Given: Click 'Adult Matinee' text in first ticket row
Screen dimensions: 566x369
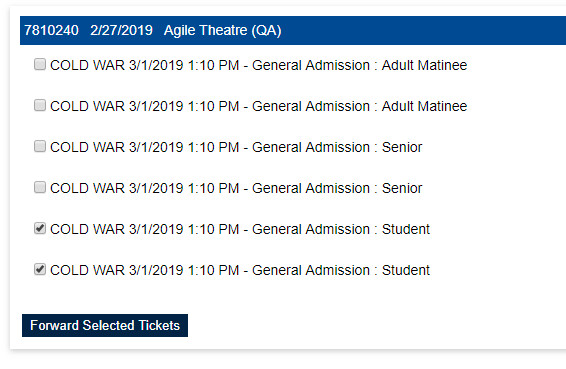Looking at the screenshot, I should (424, 65).
